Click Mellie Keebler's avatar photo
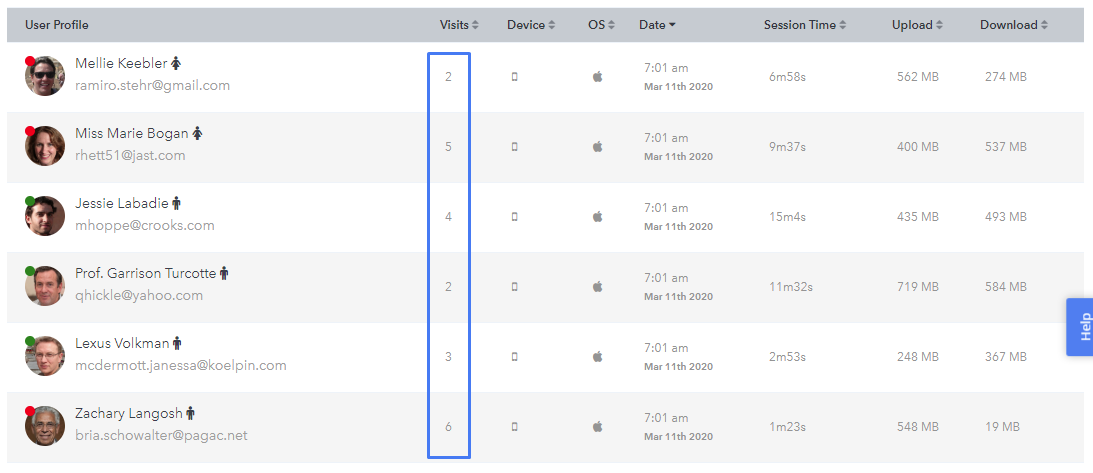This screenshot has height=473, width=1093. [45, 76]
